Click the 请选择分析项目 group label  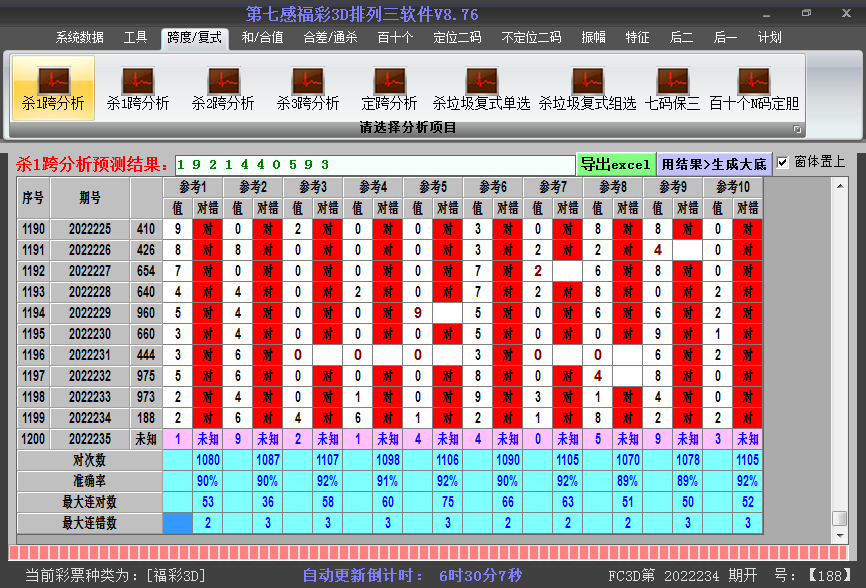(408, 128)
